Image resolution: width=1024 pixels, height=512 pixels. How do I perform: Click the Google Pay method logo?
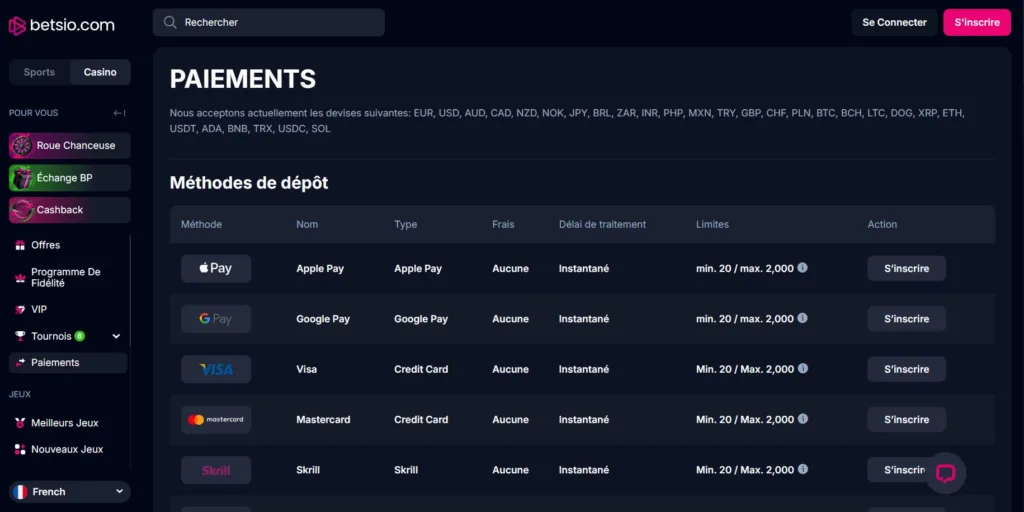coord(216,319)
